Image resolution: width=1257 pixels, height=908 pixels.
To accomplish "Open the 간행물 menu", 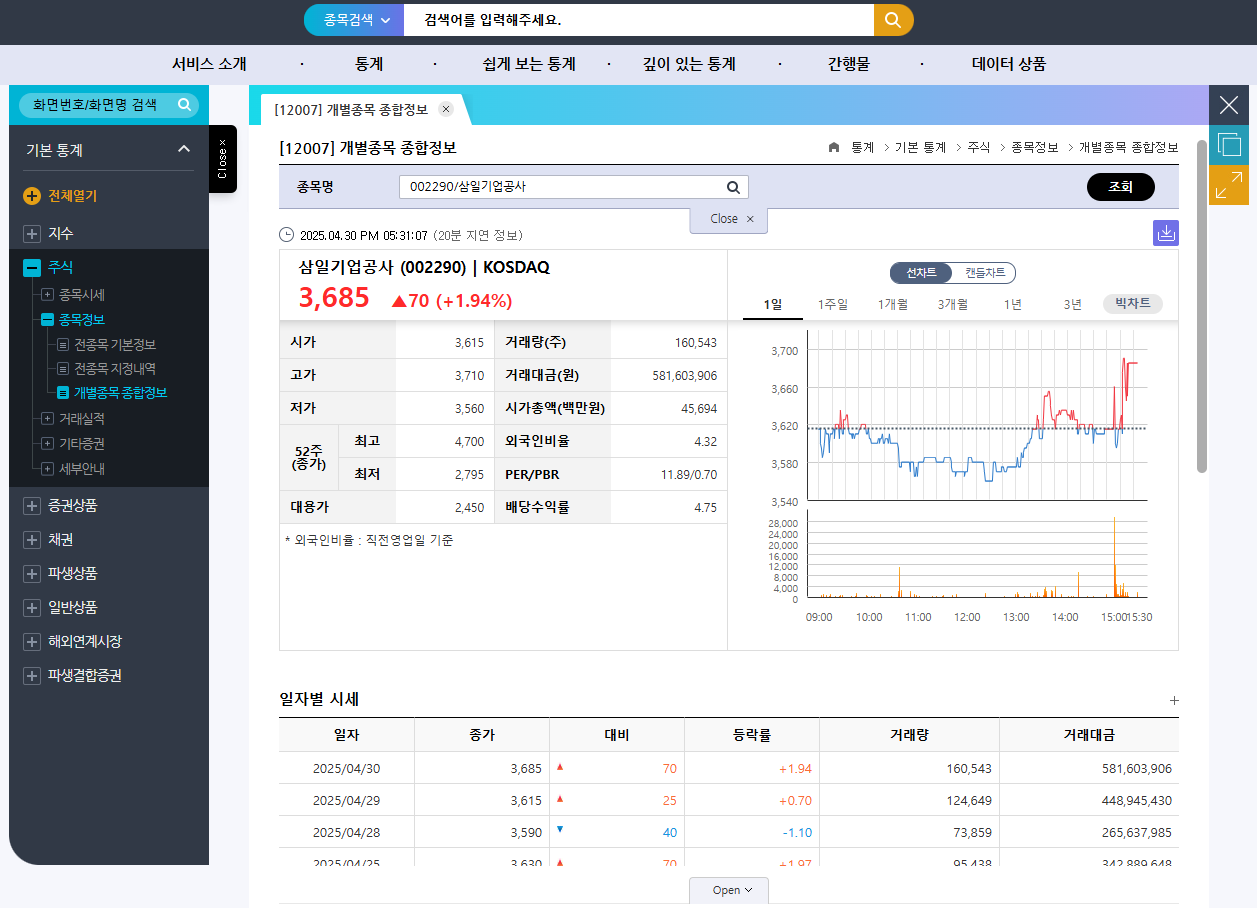I will (x=849, y=64).
